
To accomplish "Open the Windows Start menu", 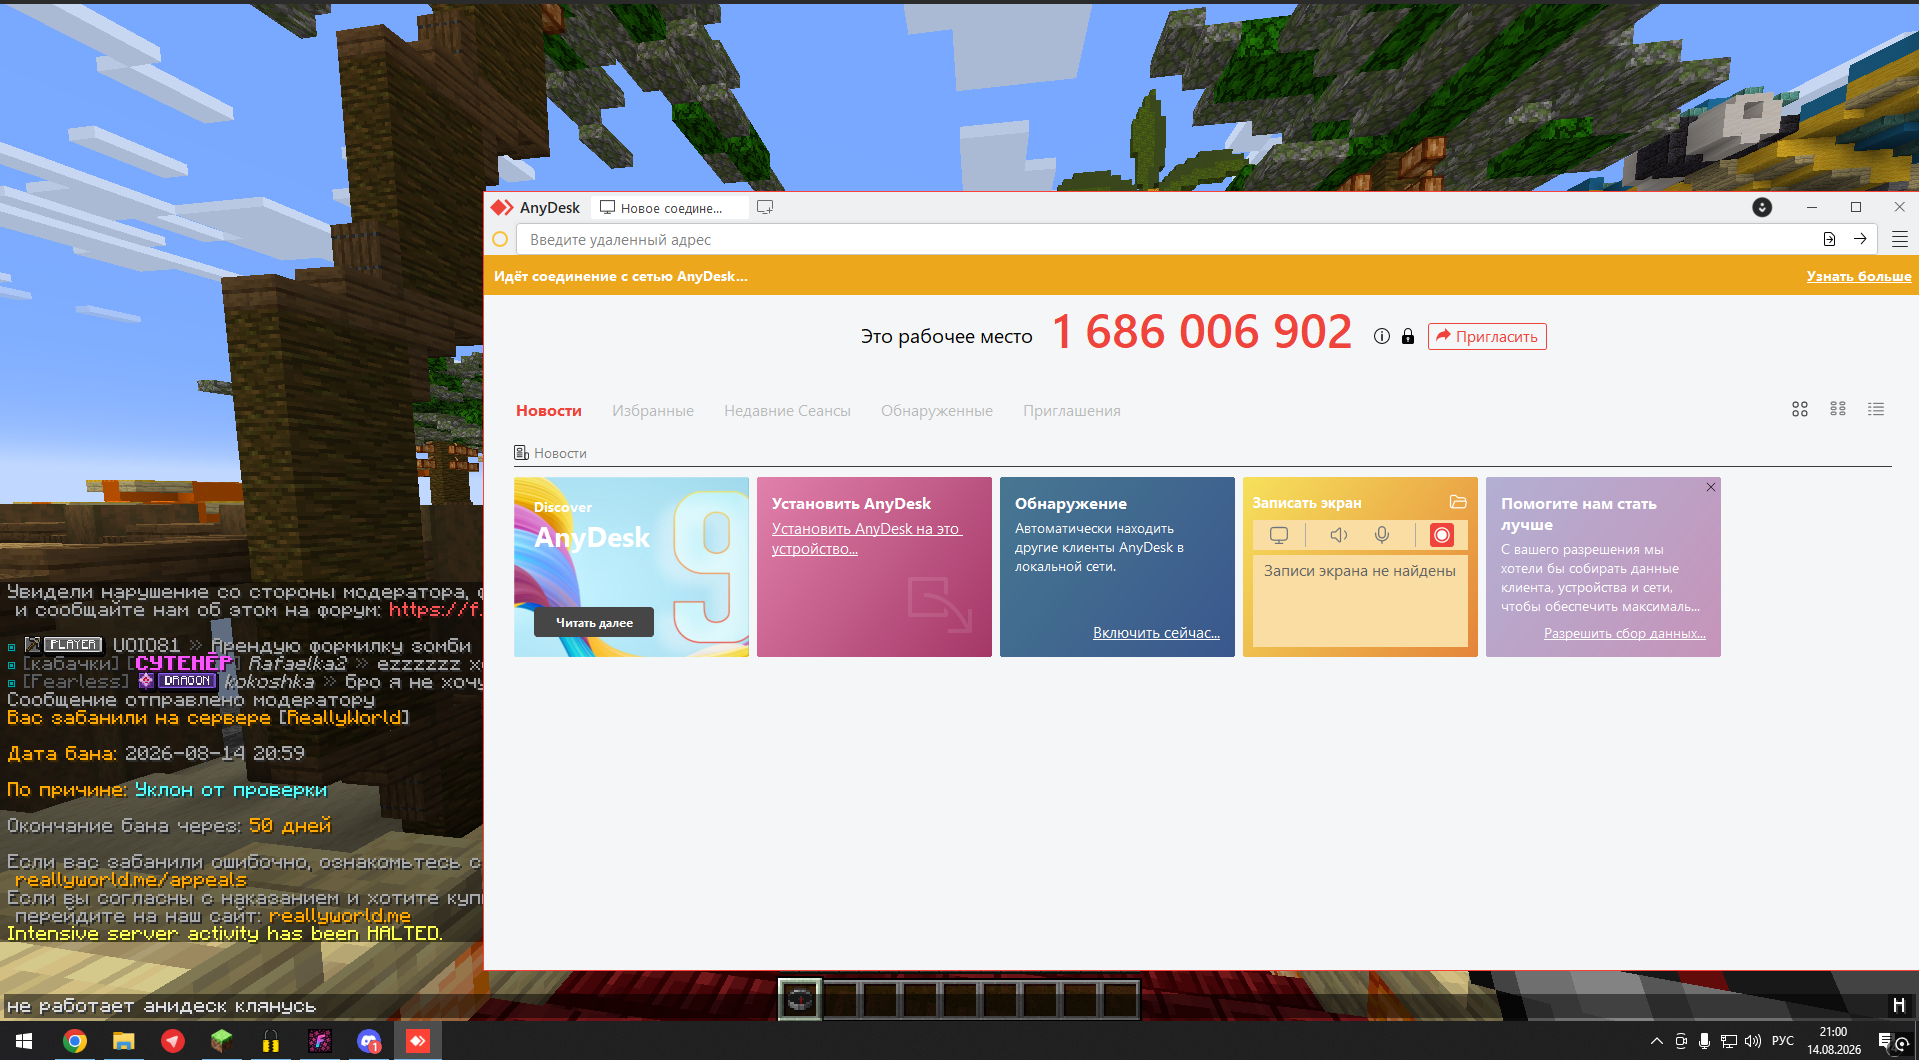I will coord(24,1041).
